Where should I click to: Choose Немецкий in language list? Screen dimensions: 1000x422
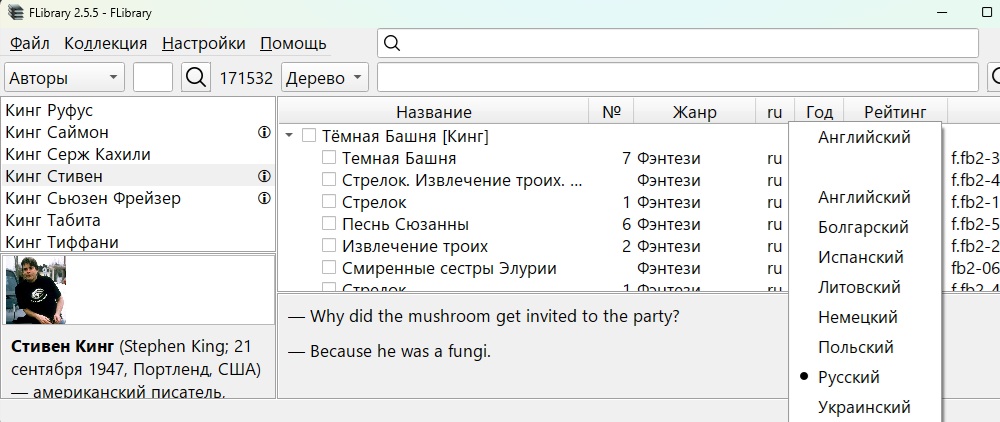(858, 317)
